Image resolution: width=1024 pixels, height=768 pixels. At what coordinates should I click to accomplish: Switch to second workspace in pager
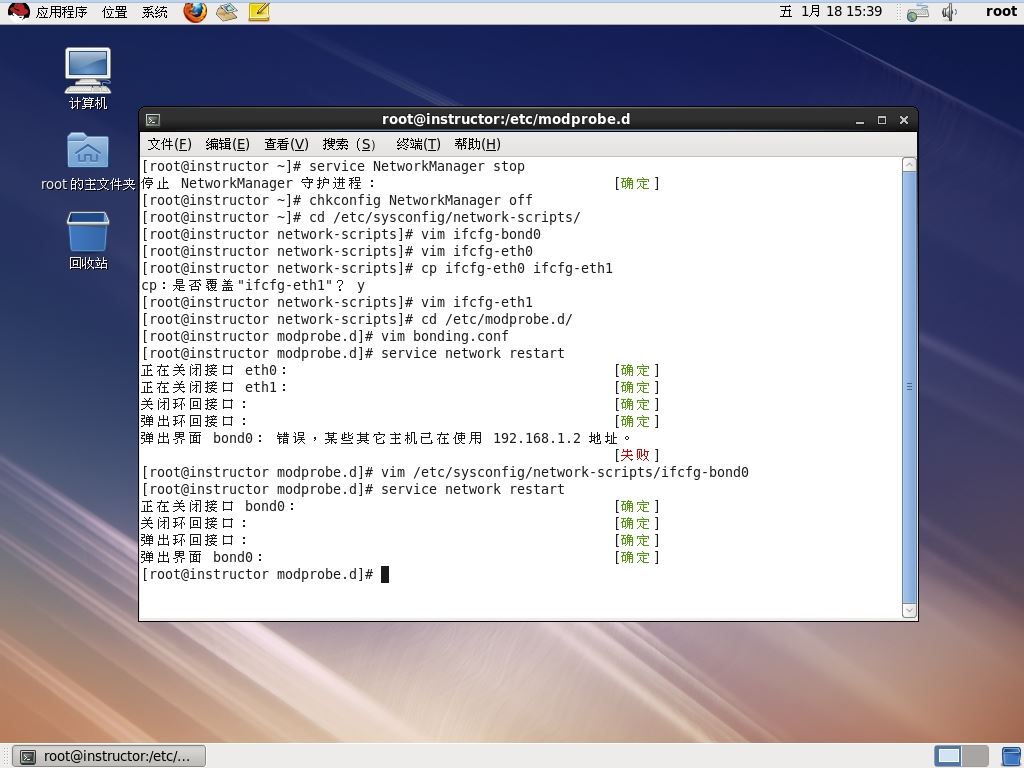[x=975, y=756]
